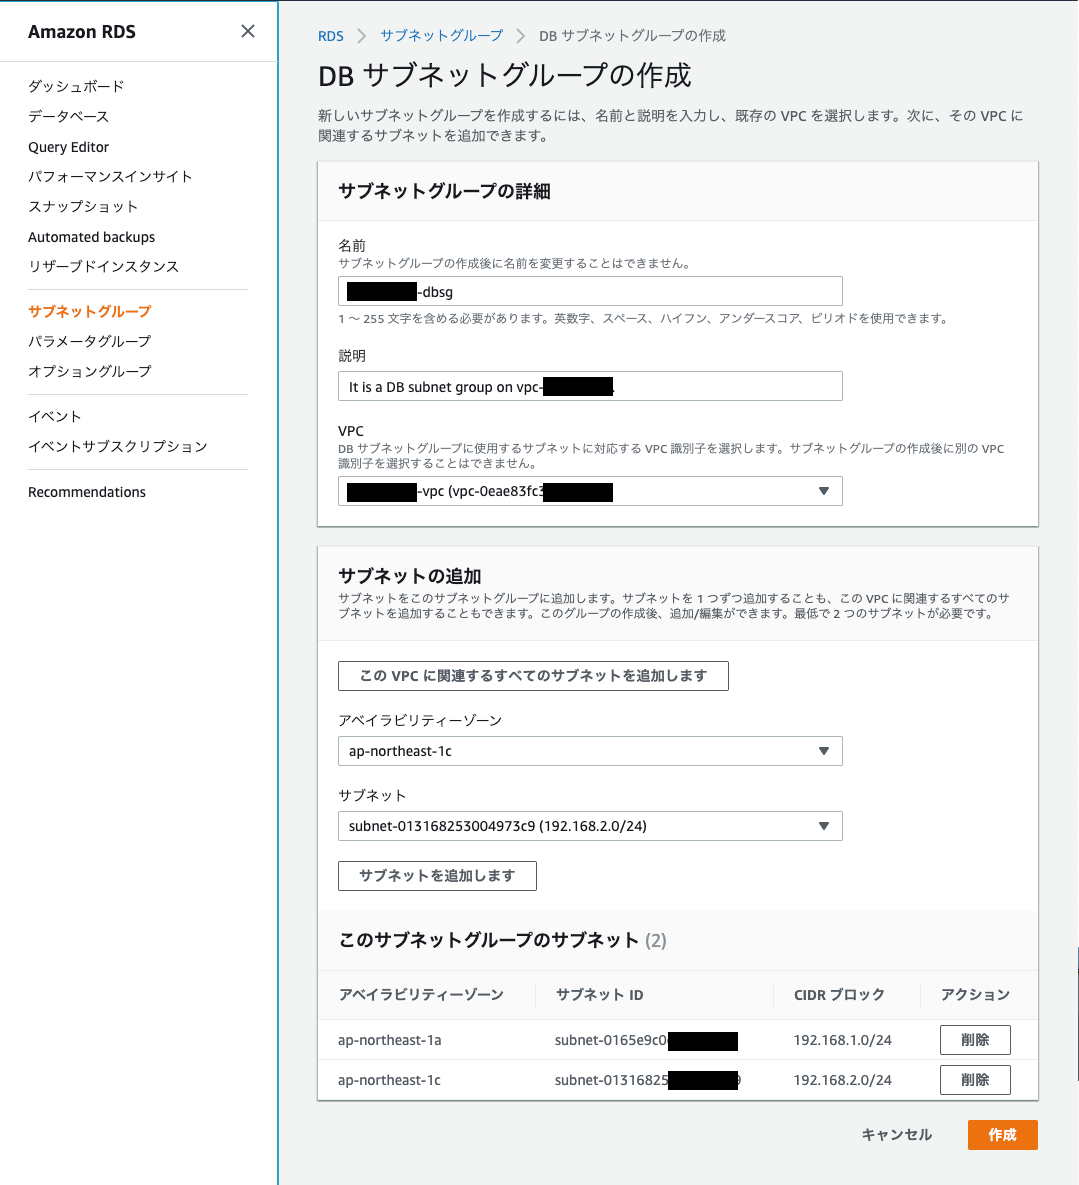
Task: Expand the アベイラビリティーゾーン dropdown
Action: pyautogui.click(x=590, y=751)
